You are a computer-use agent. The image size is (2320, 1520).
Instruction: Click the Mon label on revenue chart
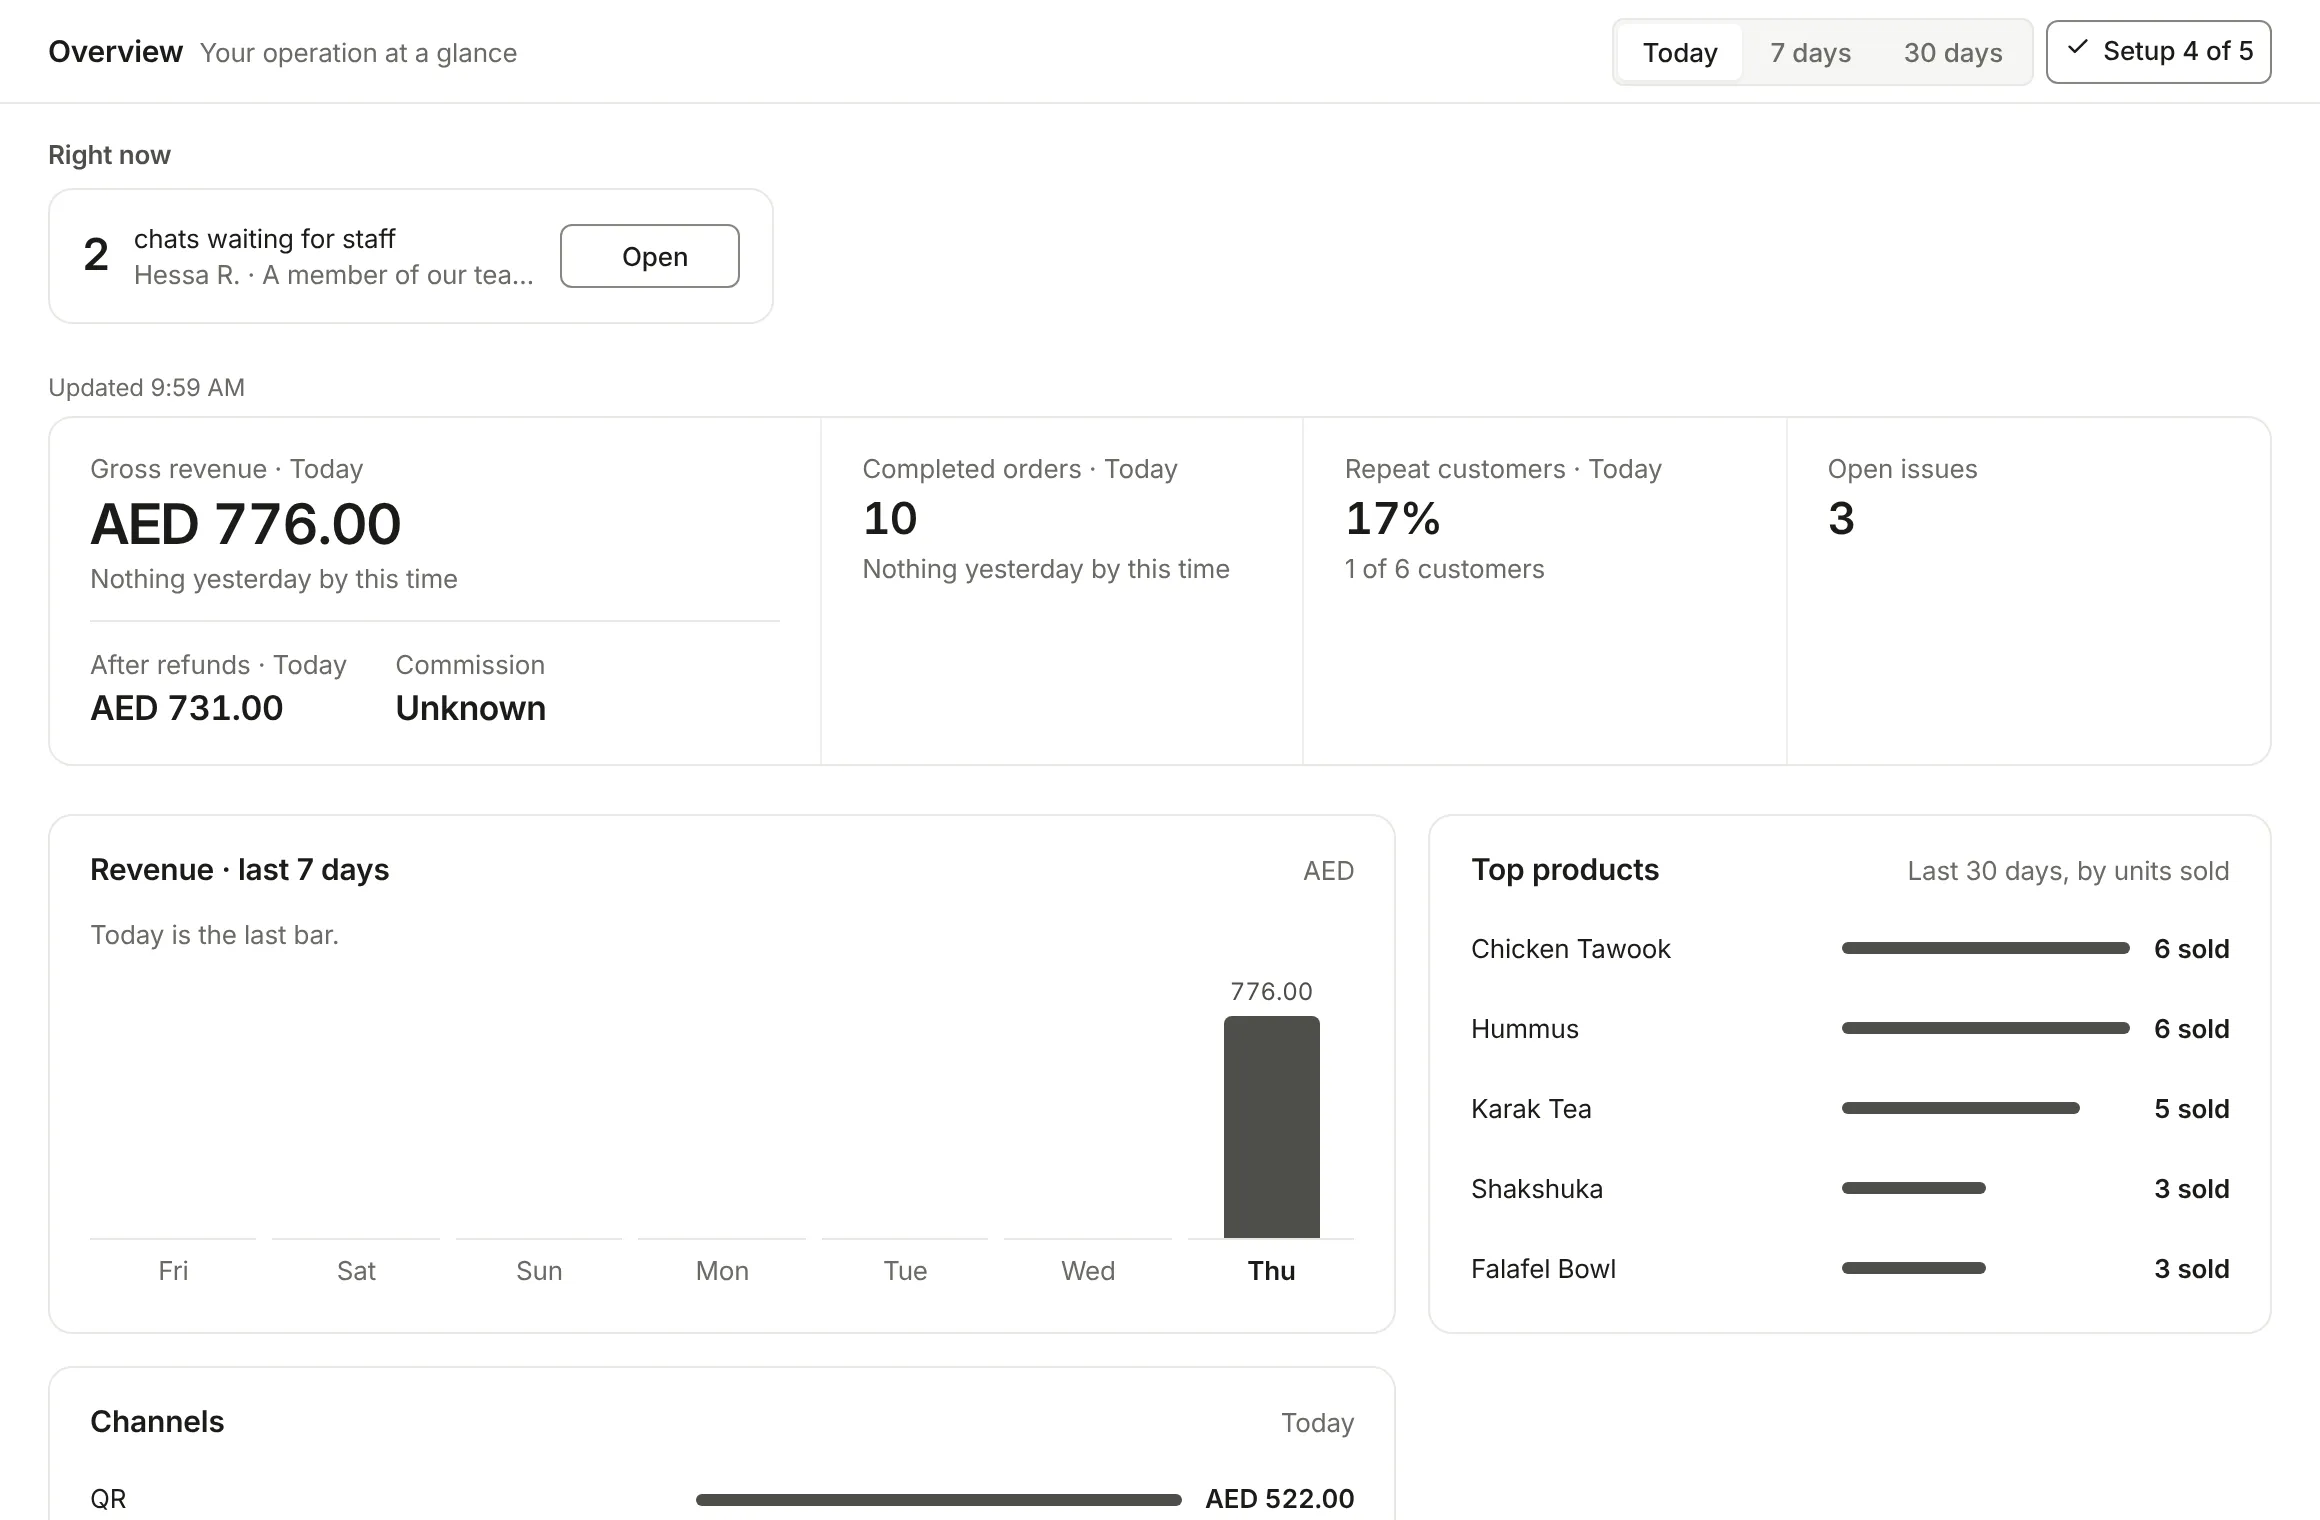(x=722, y=1271)
